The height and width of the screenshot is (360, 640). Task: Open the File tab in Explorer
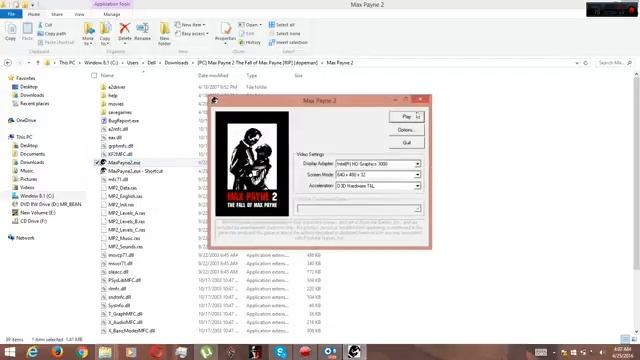(x=11, y=14)
